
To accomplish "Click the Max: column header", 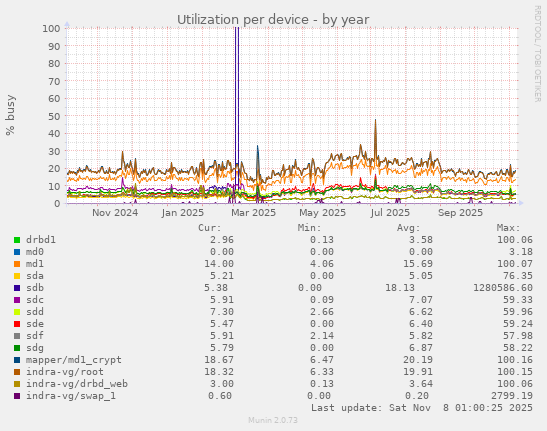I will click(x=508, y=228).
